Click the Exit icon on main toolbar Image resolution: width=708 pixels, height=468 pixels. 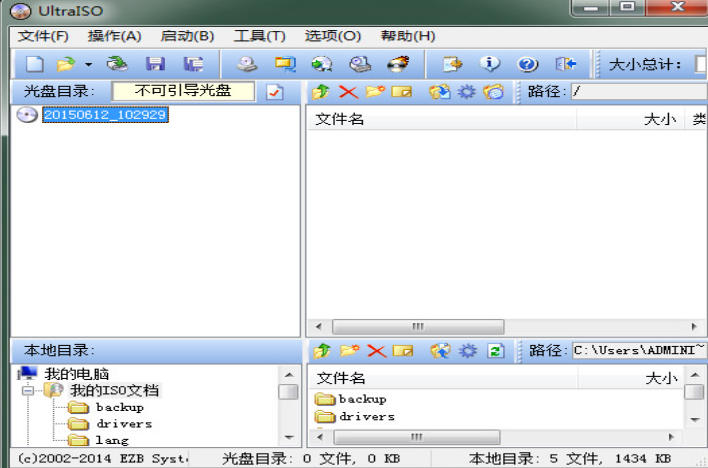(566, 64)
